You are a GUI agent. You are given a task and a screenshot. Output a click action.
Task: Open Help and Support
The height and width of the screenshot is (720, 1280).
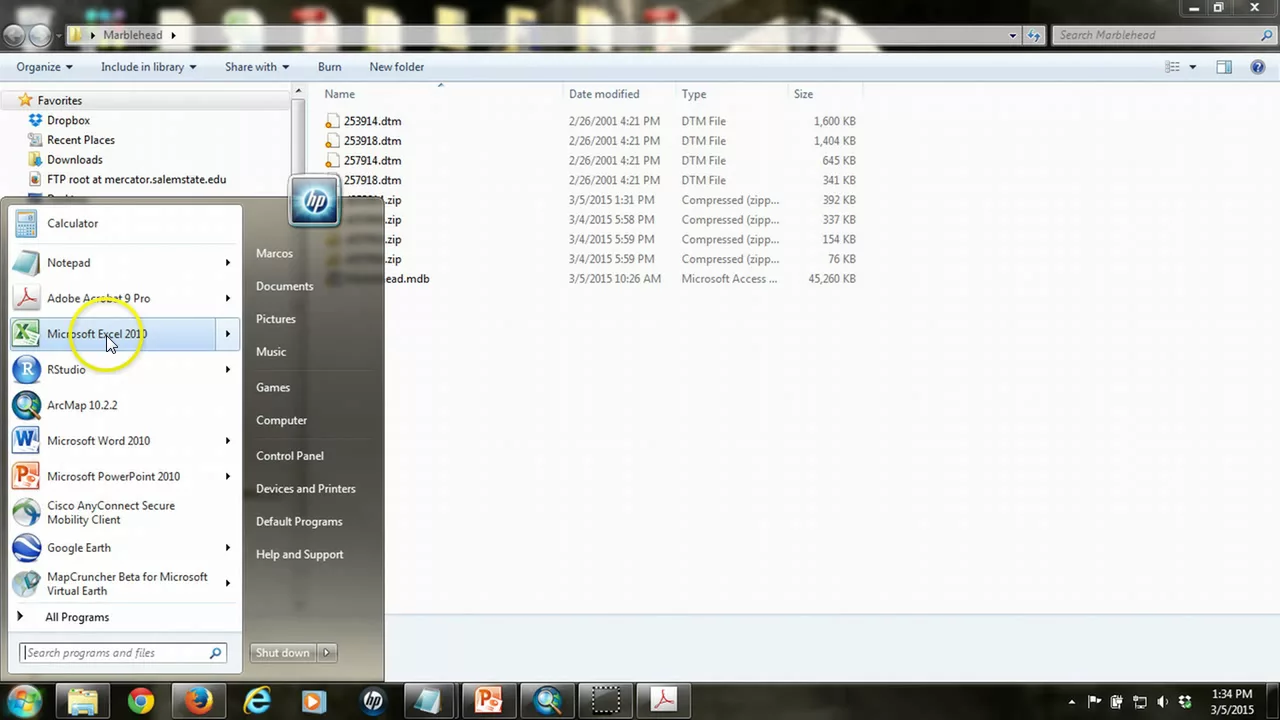(x=300, y=555)
